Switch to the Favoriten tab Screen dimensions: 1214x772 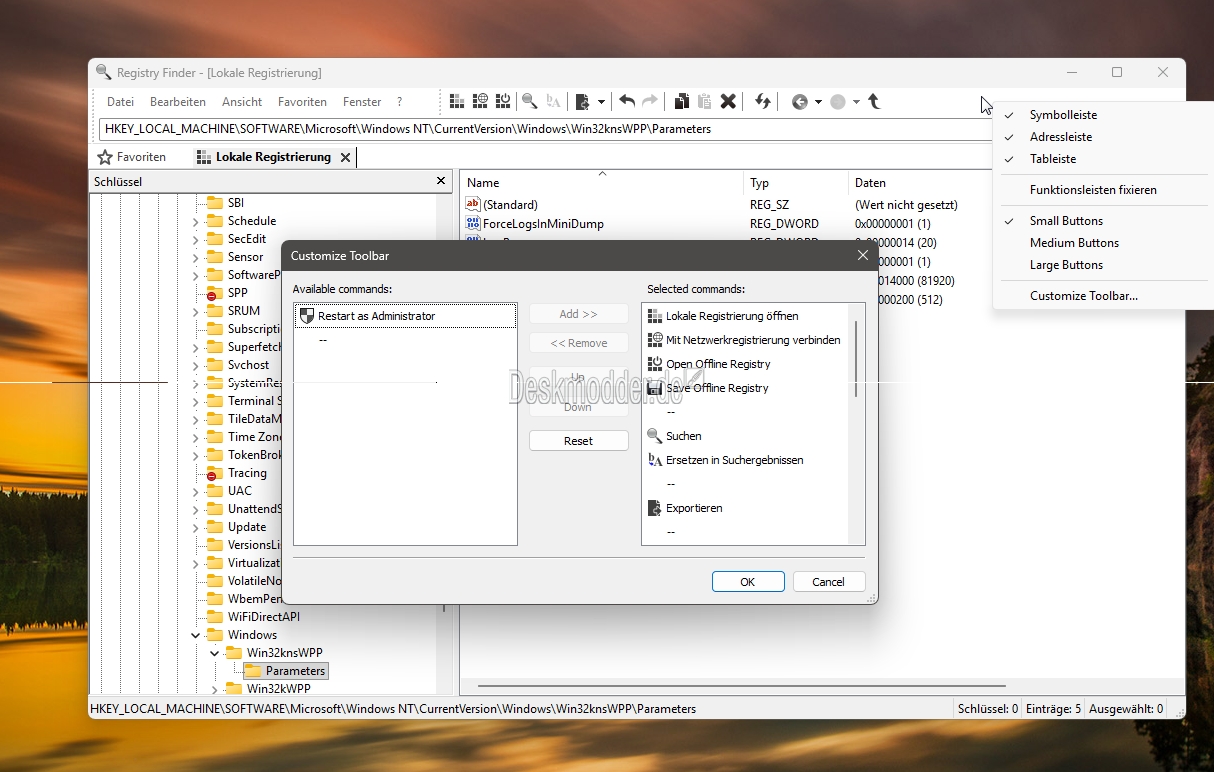coord(132,157)
